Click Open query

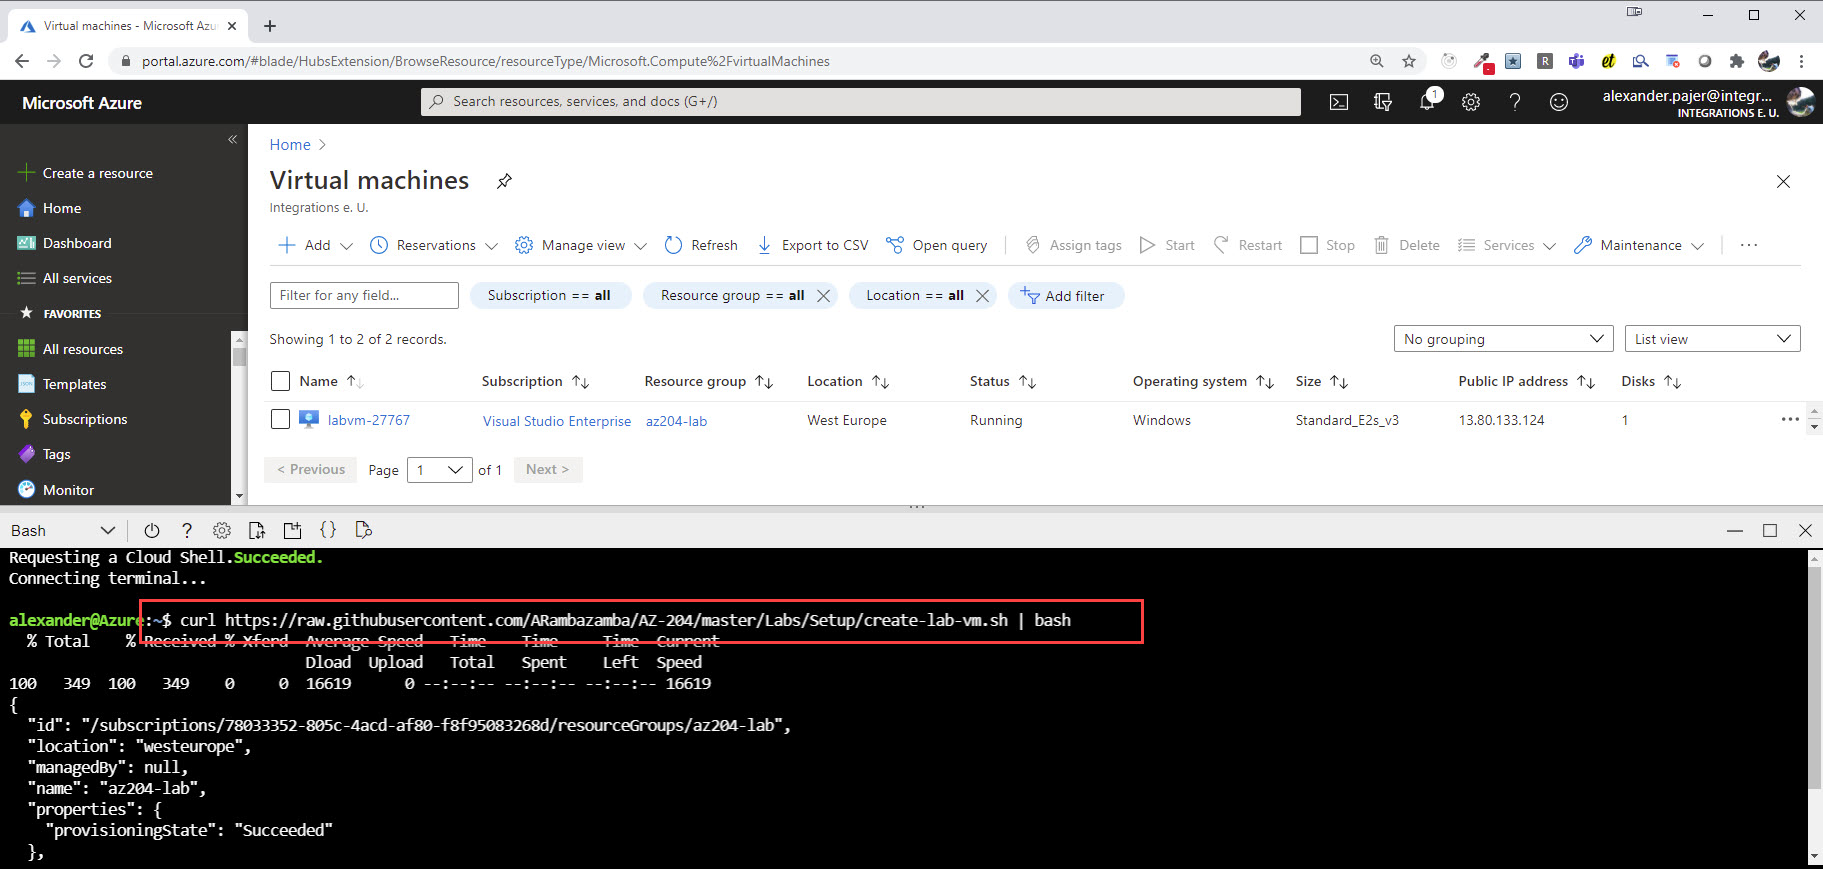click(936, 245)
